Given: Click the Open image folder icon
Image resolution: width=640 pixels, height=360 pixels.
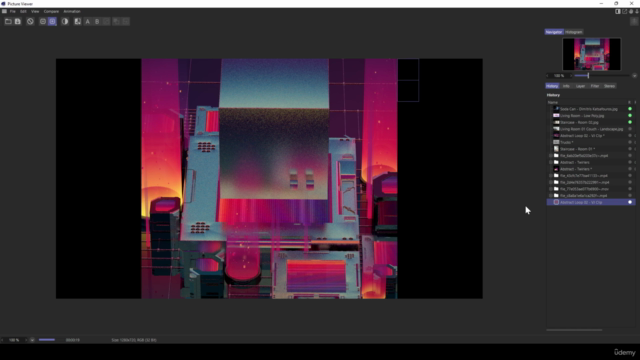Looking at the screenshot, I should [x=8, y=21].
